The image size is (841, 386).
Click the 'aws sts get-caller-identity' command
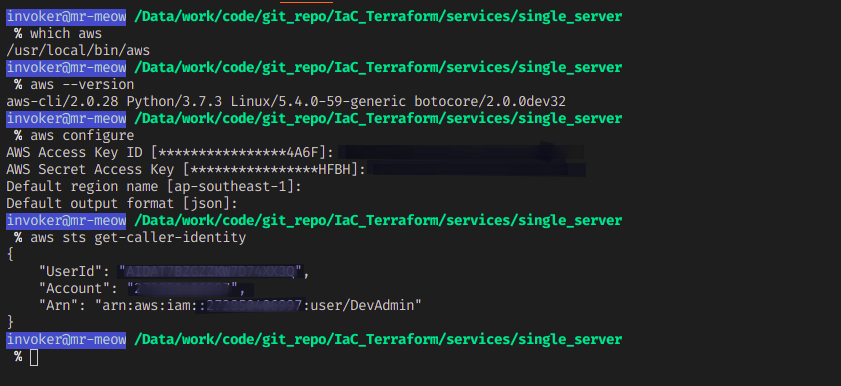point(138,237)
